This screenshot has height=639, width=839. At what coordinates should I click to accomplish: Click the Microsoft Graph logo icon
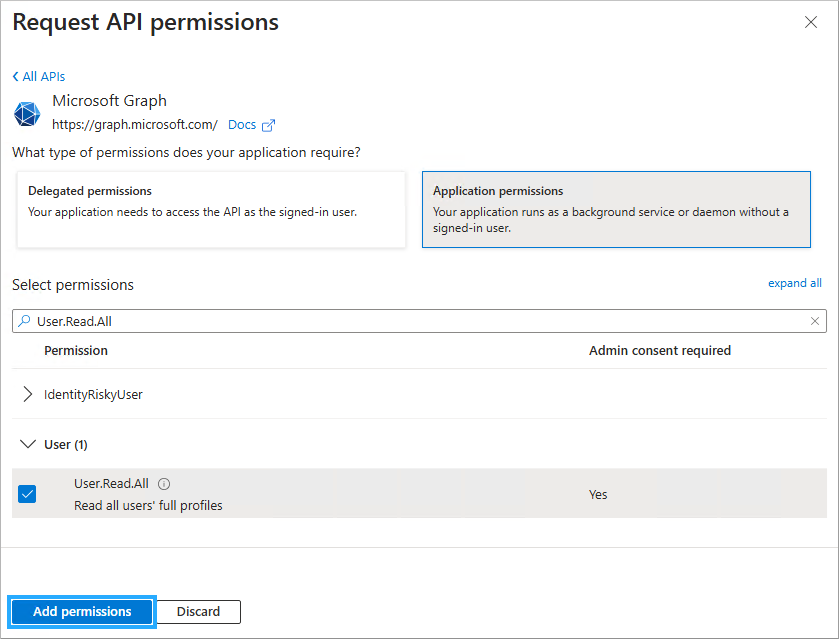[x=27, y=114]
